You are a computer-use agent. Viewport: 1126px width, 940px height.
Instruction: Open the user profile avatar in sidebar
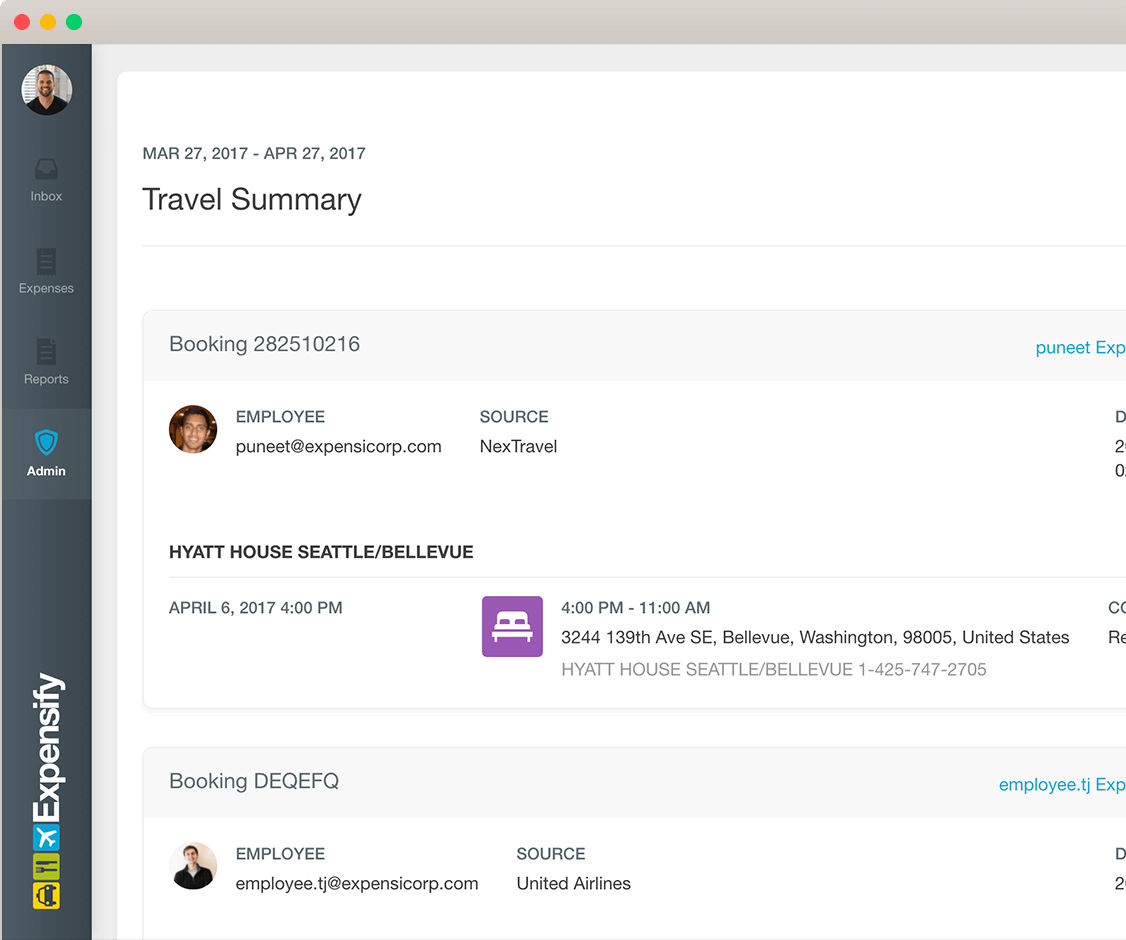click(46, 90)
